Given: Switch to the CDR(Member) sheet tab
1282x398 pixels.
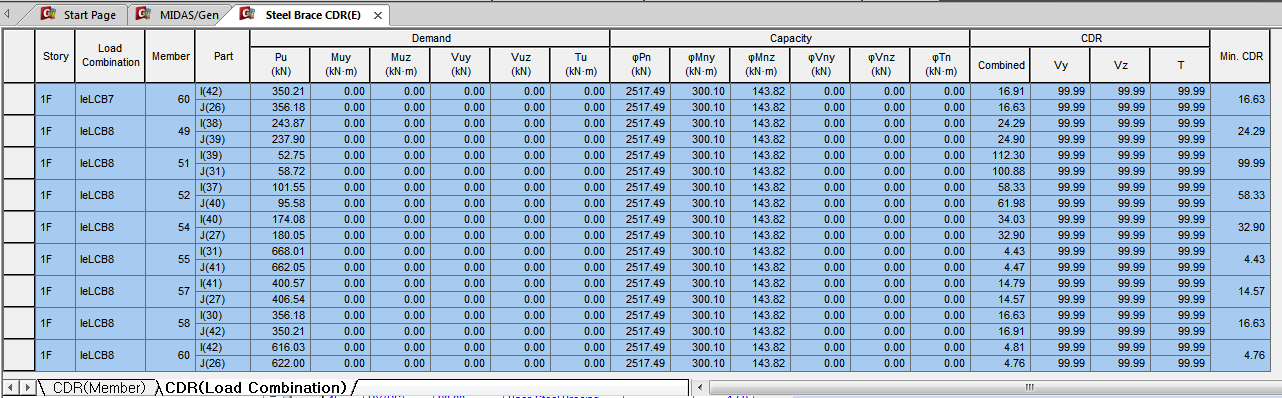Looking at the screenshot, I should (99, 387).
